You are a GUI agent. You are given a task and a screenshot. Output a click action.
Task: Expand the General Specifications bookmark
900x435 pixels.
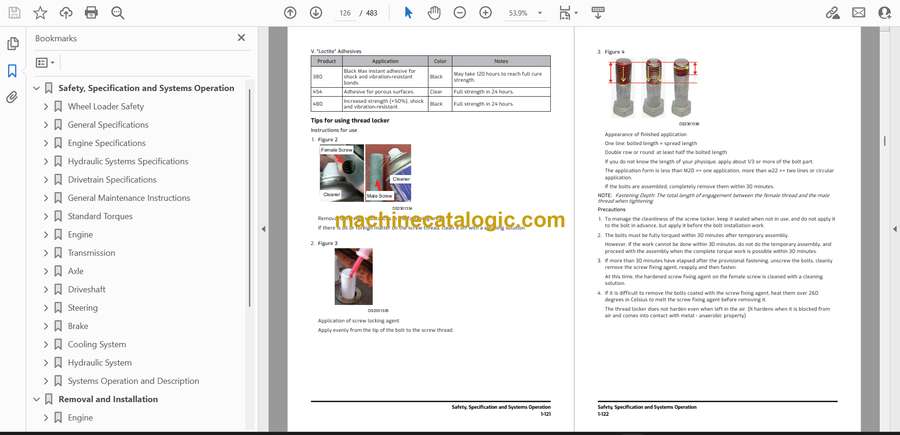[x=46, y=125]
